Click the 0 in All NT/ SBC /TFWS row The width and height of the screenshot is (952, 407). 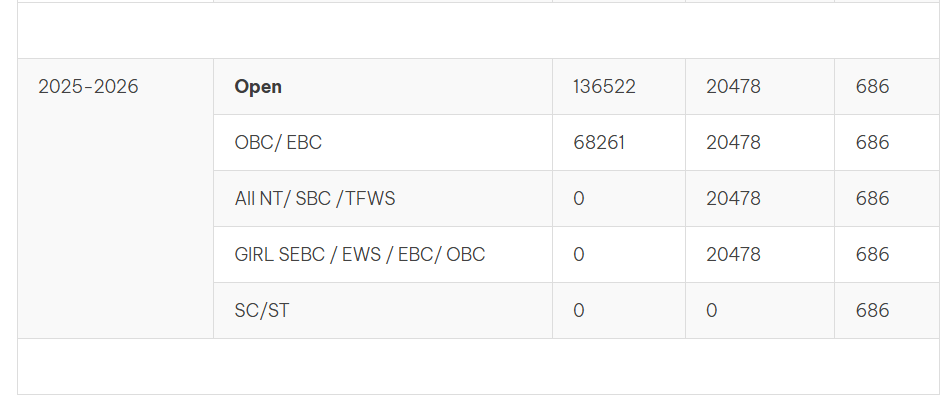tap(579, 199)
